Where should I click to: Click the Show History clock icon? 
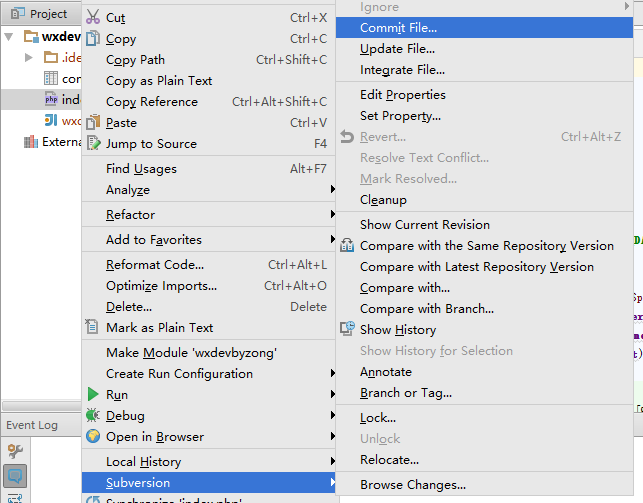pos(347,329)
